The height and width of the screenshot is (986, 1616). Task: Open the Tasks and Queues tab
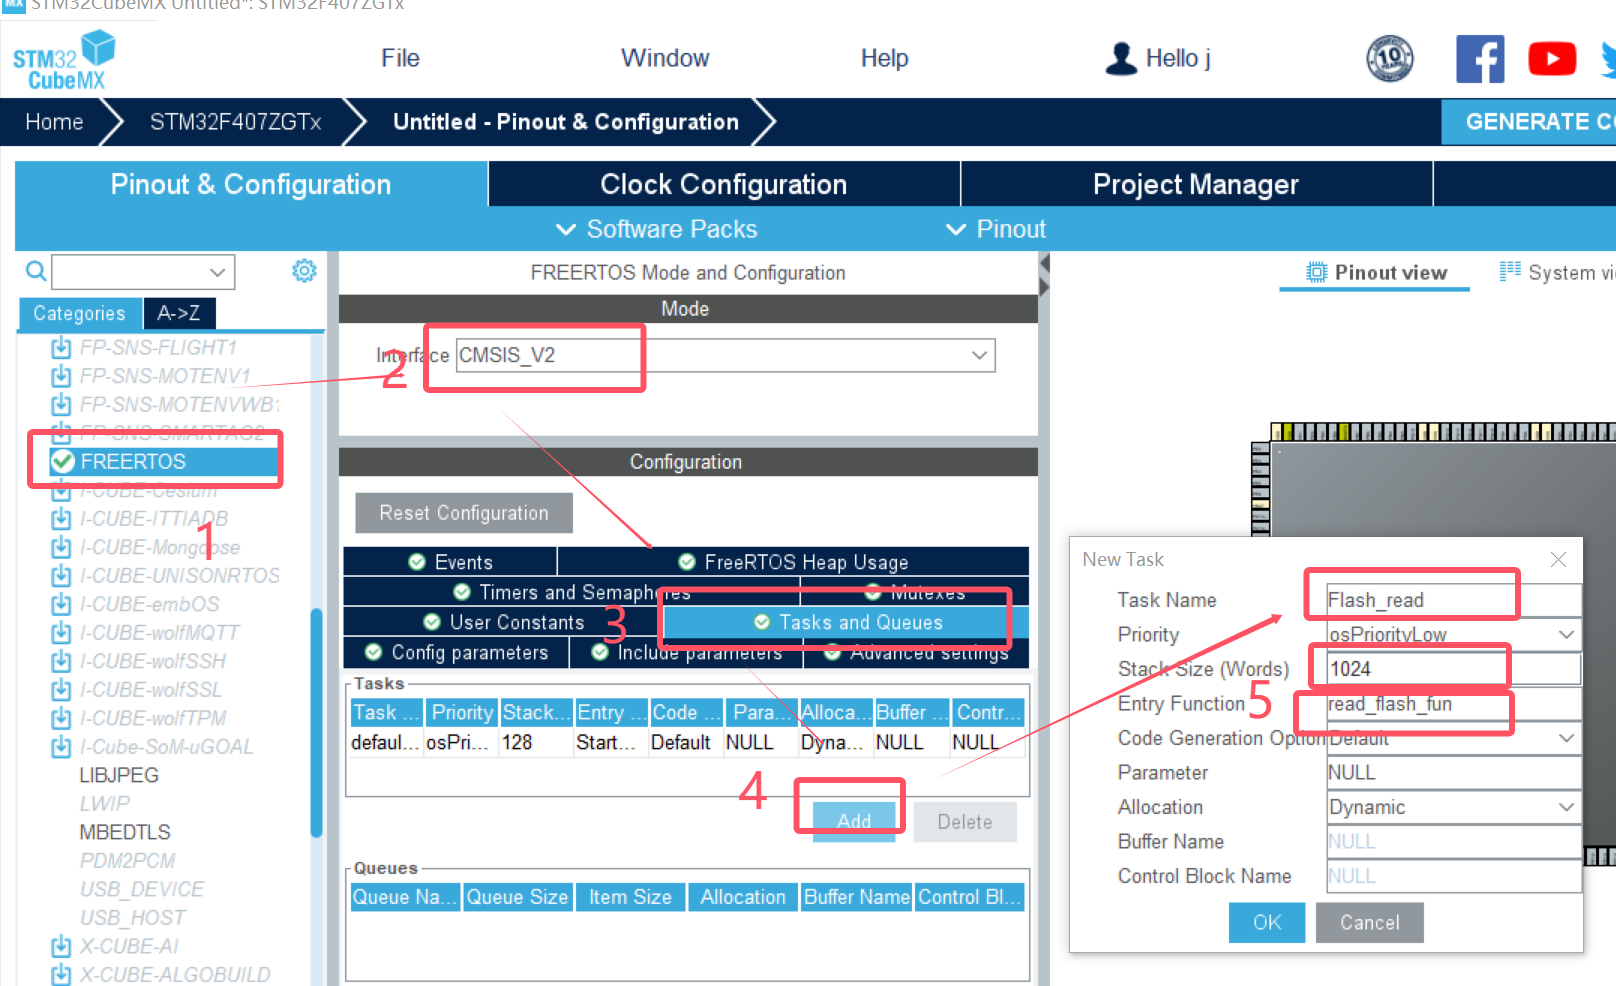[x=846, y=622]
